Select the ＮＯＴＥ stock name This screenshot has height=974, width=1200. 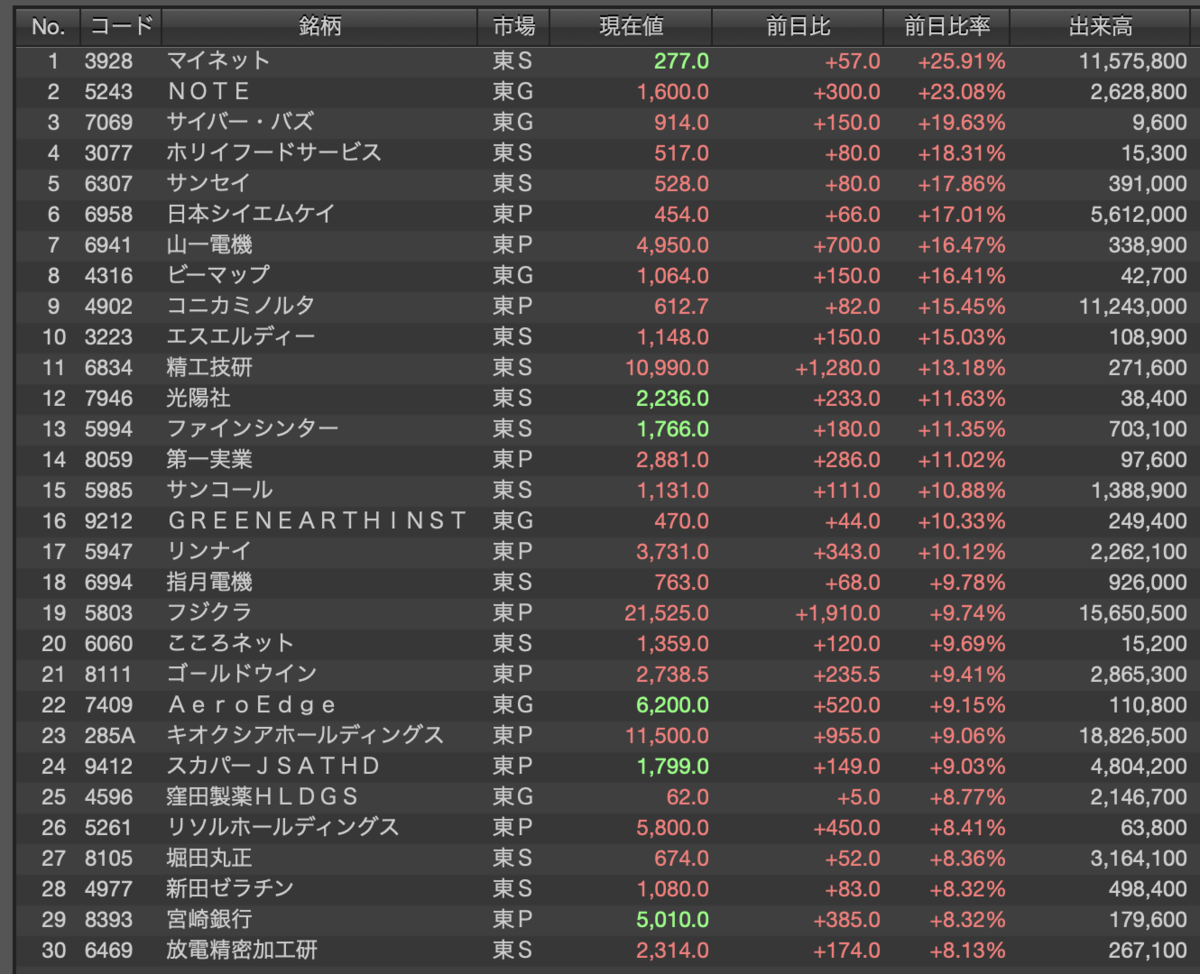tap(209, 92)
